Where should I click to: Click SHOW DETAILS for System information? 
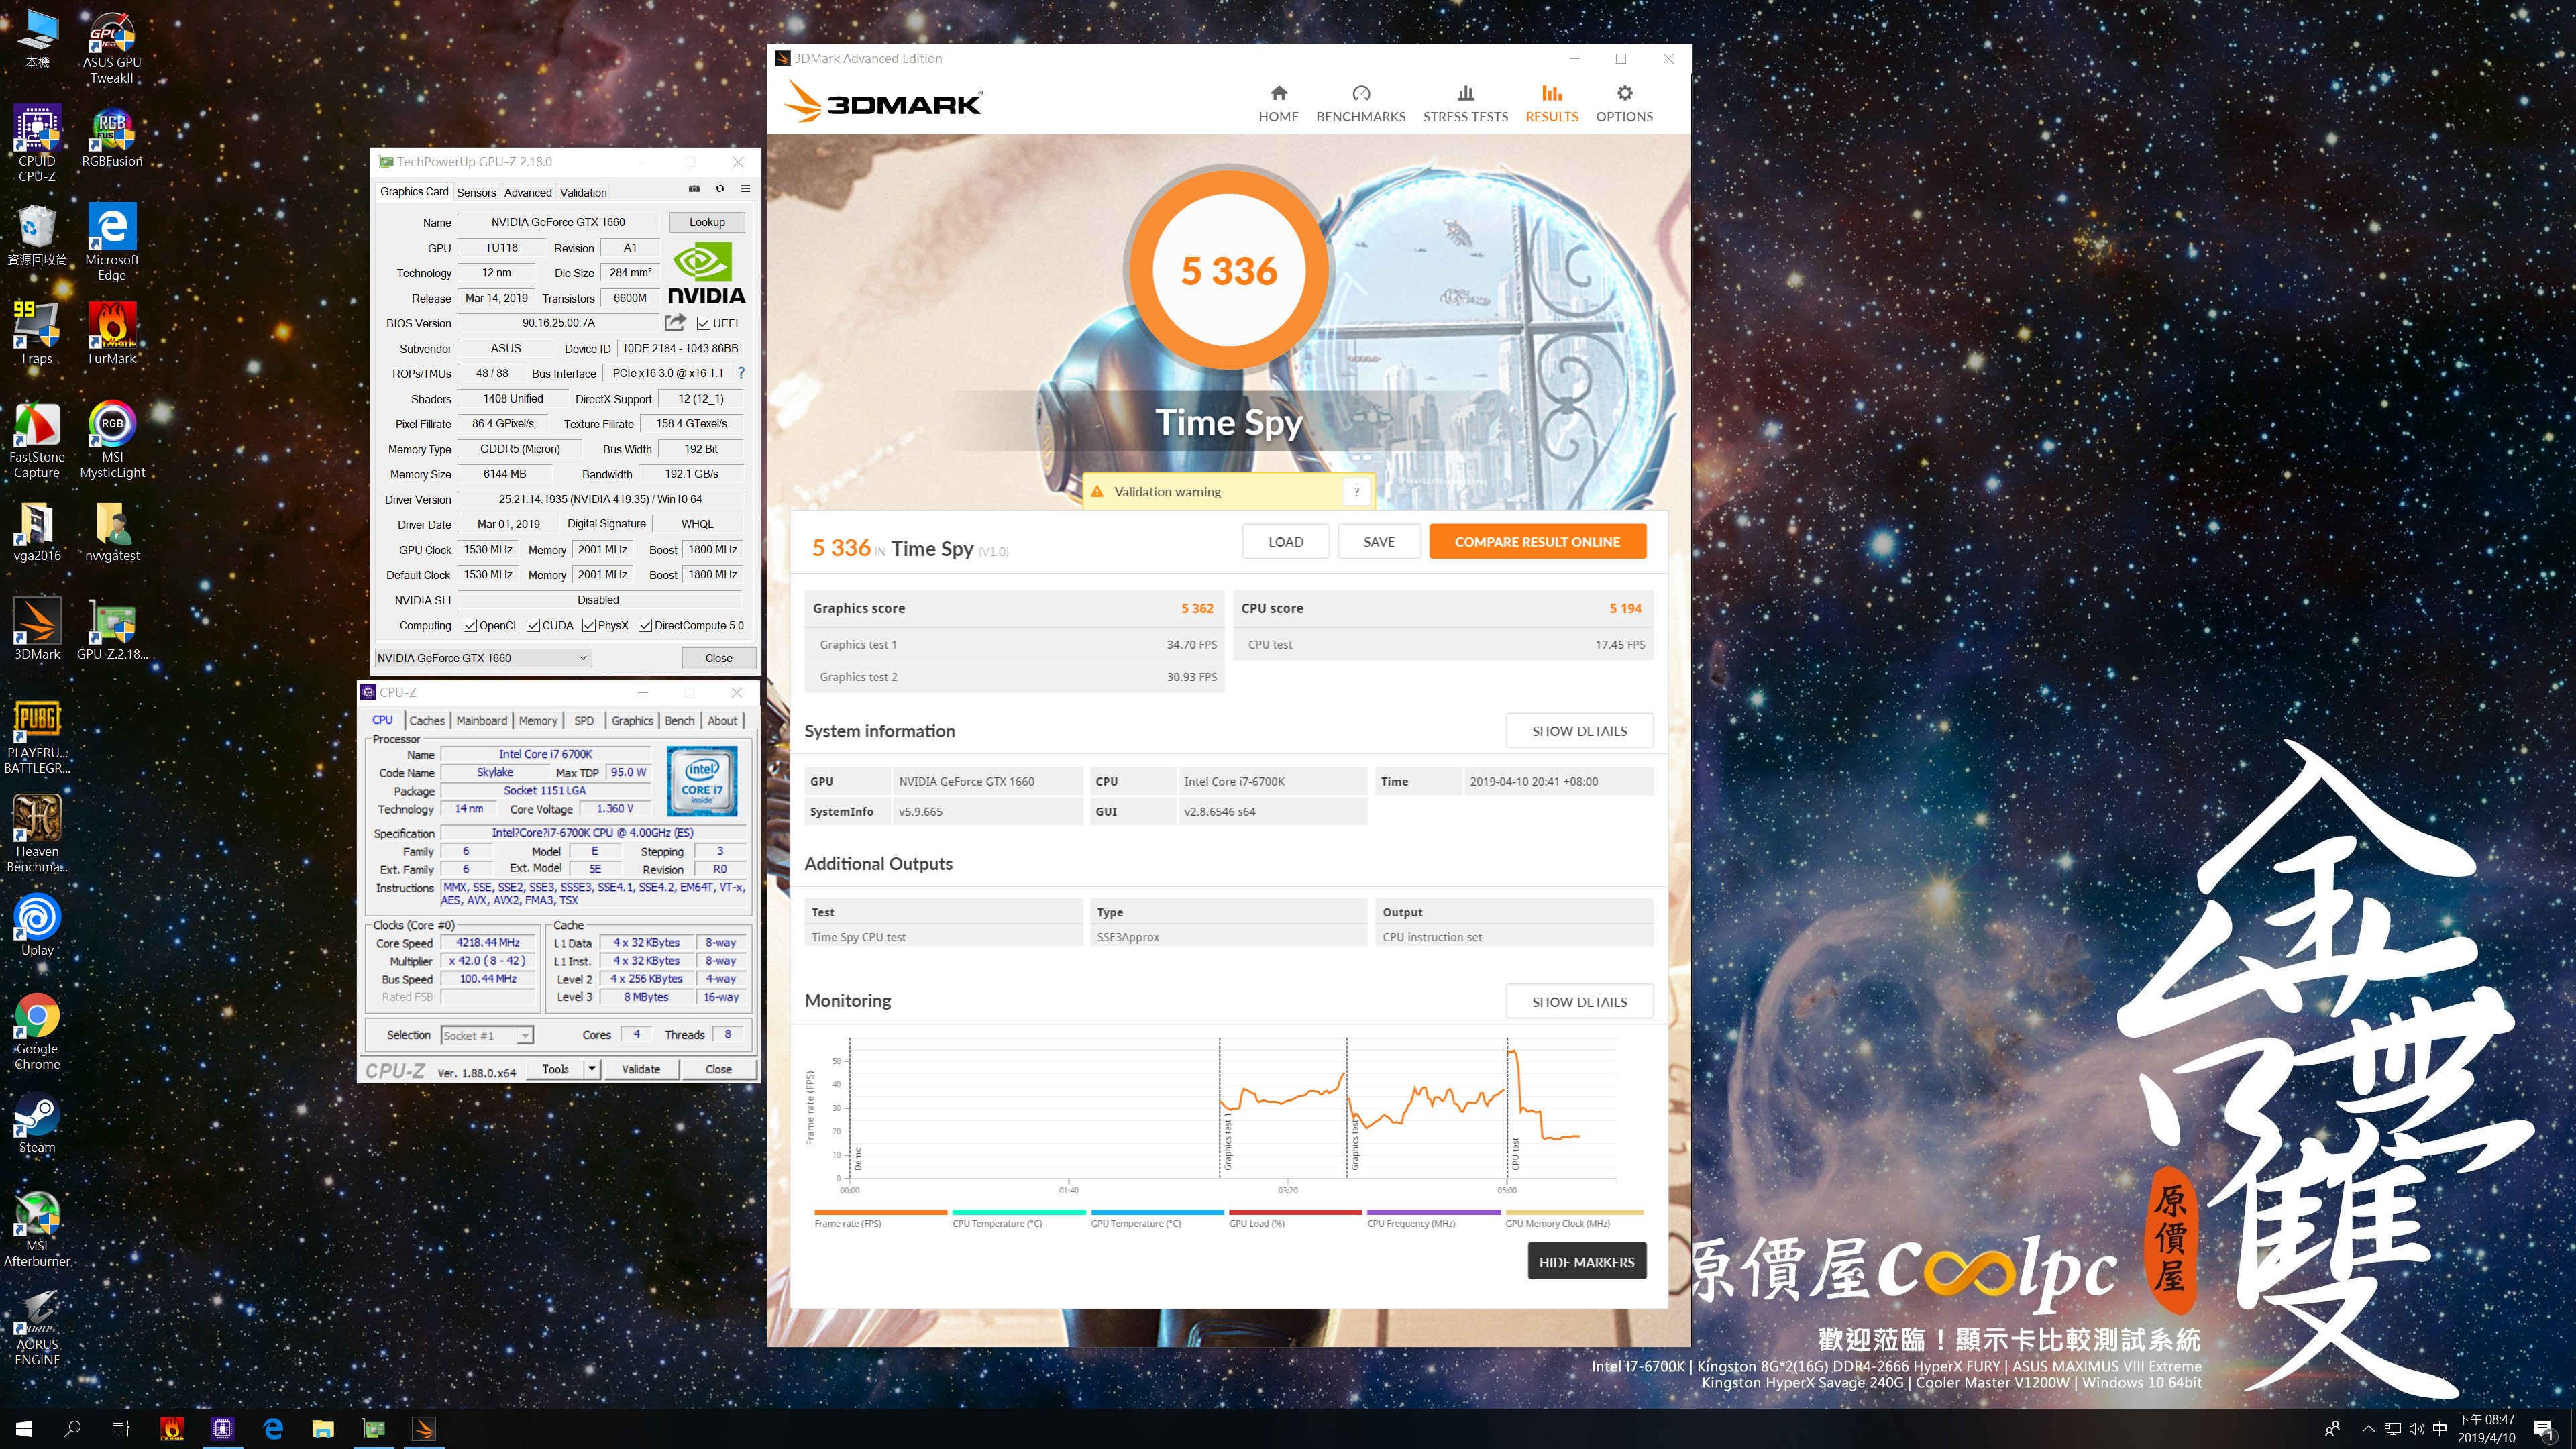[1579, 731]
